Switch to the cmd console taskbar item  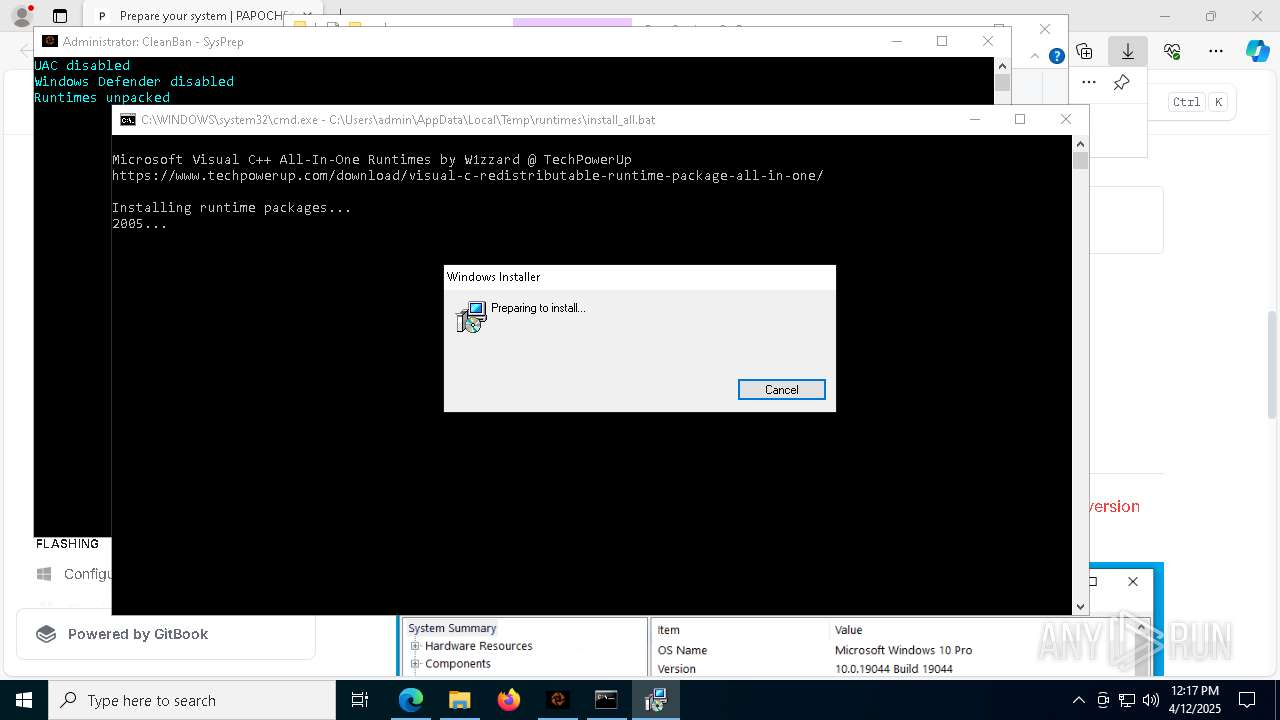coord(607,700)
